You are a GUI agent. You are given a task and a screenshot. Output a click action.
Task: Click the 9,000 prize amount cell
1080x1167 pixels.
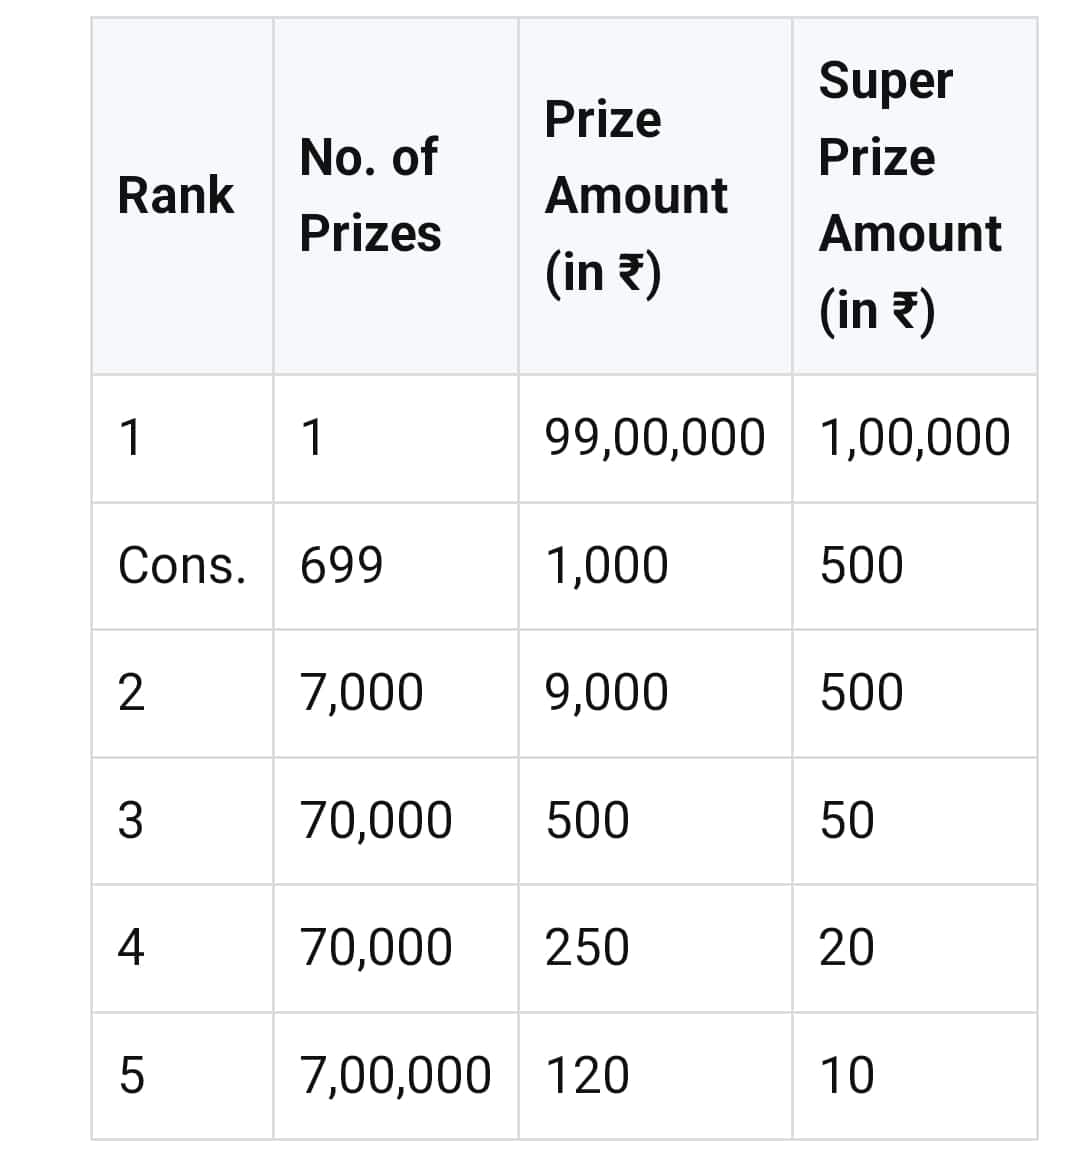[656, 694]
